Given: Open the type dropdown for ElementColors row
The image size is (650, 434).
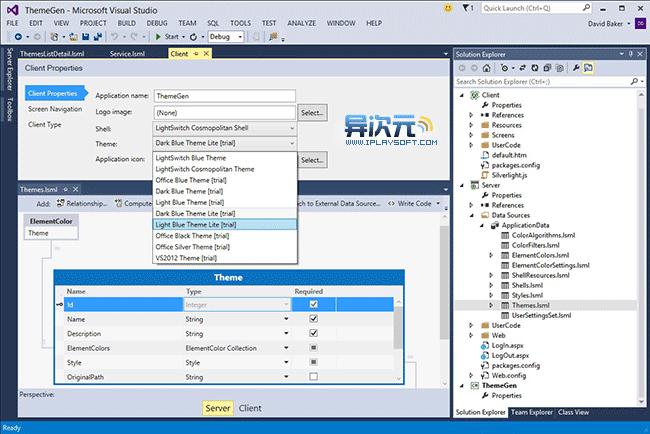Looking at the screenshot, I should 286,348.
